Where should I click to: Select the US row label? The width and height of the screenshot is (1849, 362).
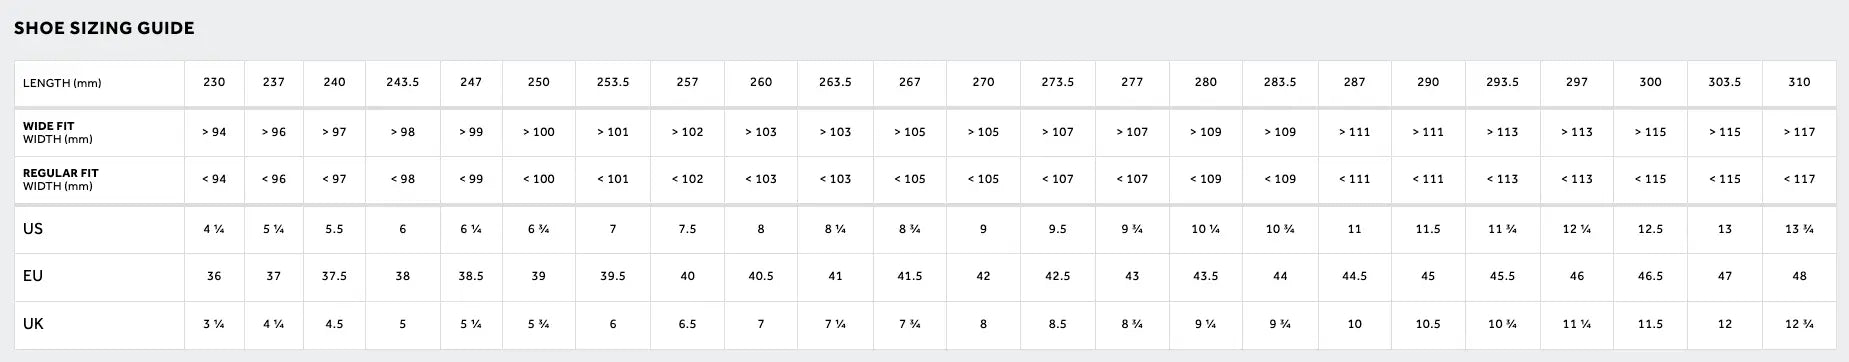click(33, 229)
